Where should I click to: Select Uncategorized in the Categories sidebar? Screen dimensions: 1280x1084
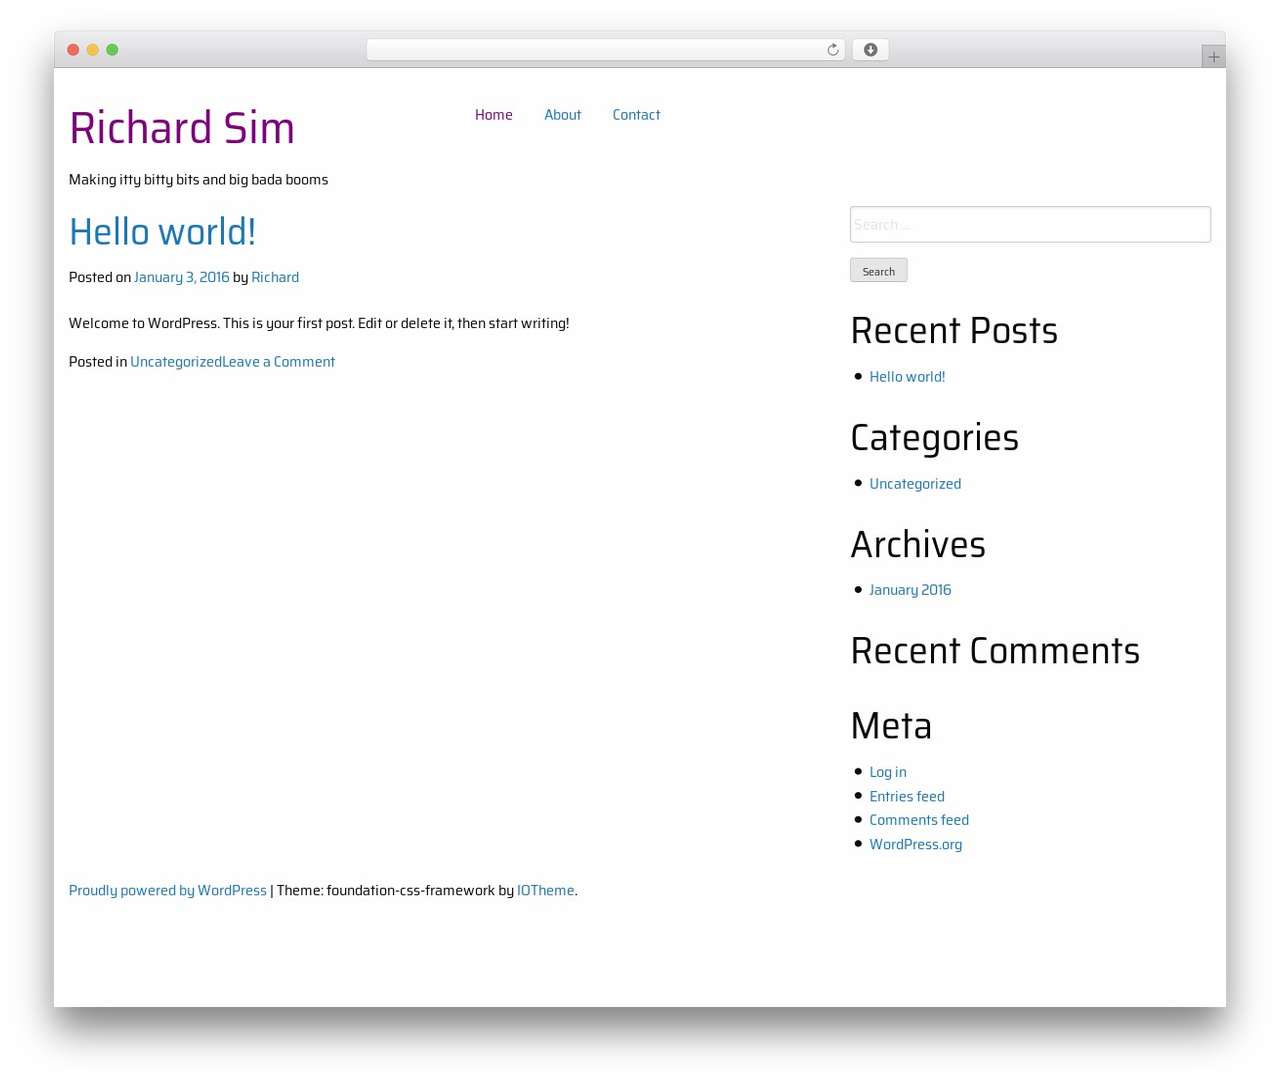[915, 484]
